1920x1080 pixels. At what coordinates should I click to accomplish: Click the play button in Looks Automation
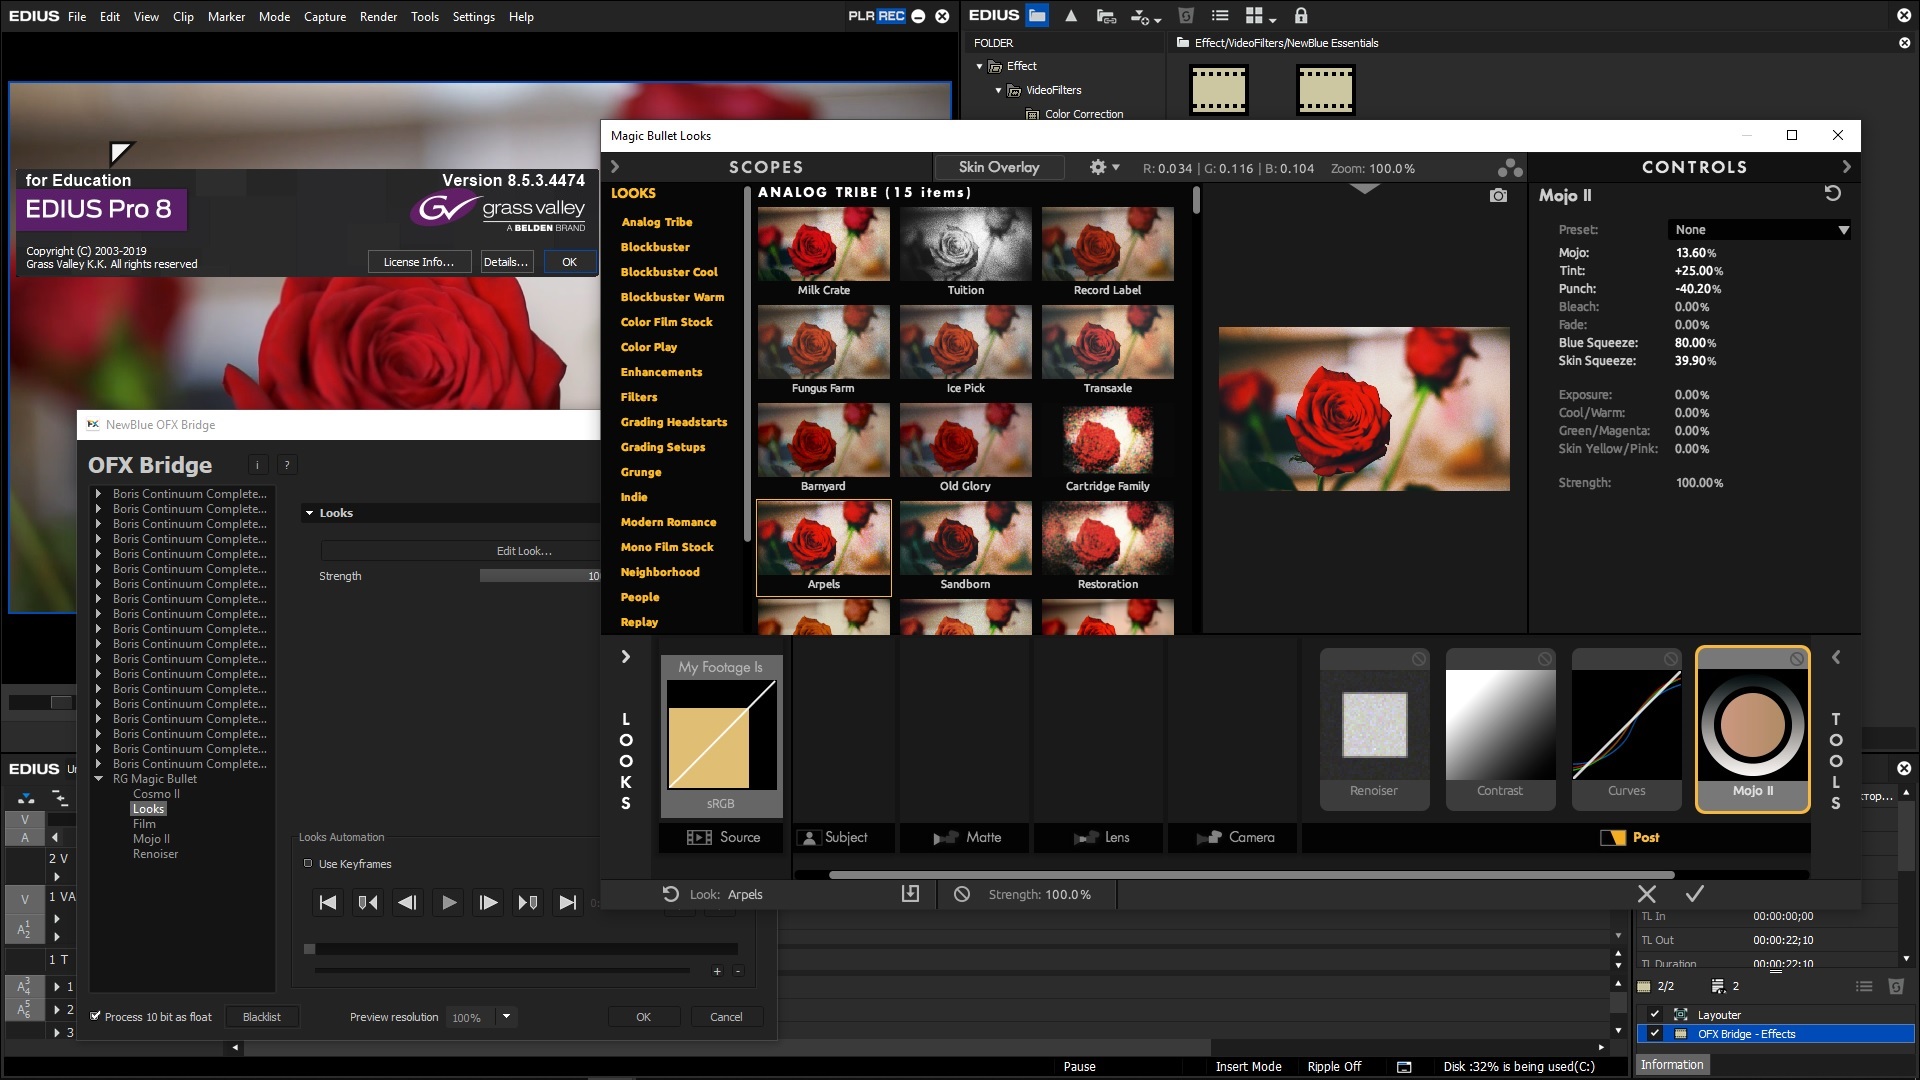(449, 902)
